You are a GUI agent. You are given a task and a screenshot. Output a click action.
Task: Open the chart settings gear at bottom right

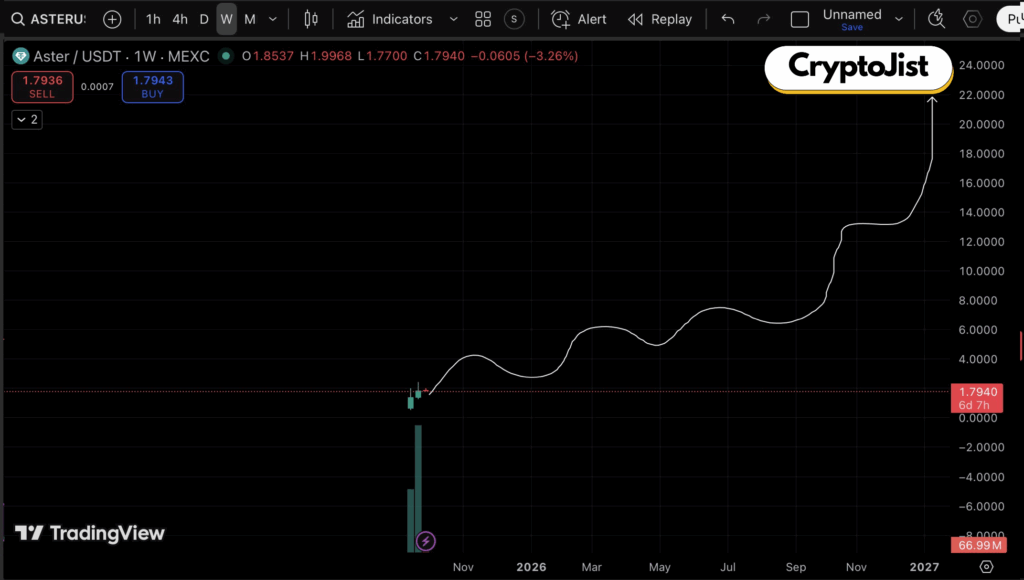point(986,566)
